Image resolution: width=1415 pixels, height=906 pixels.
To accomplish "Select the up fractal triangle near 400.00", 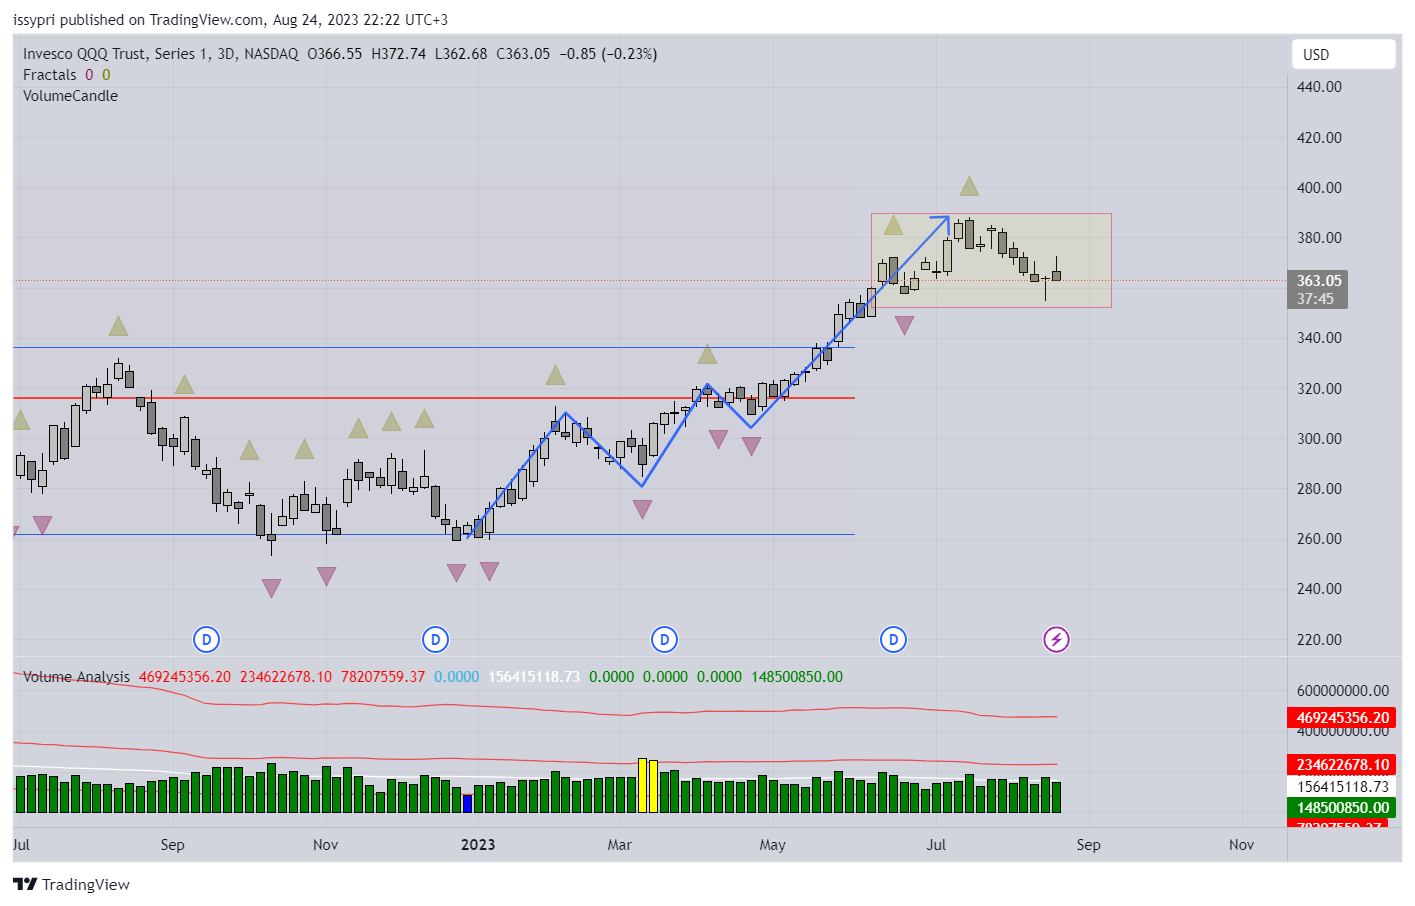I will pyautogui.click(x=969, y=186).
